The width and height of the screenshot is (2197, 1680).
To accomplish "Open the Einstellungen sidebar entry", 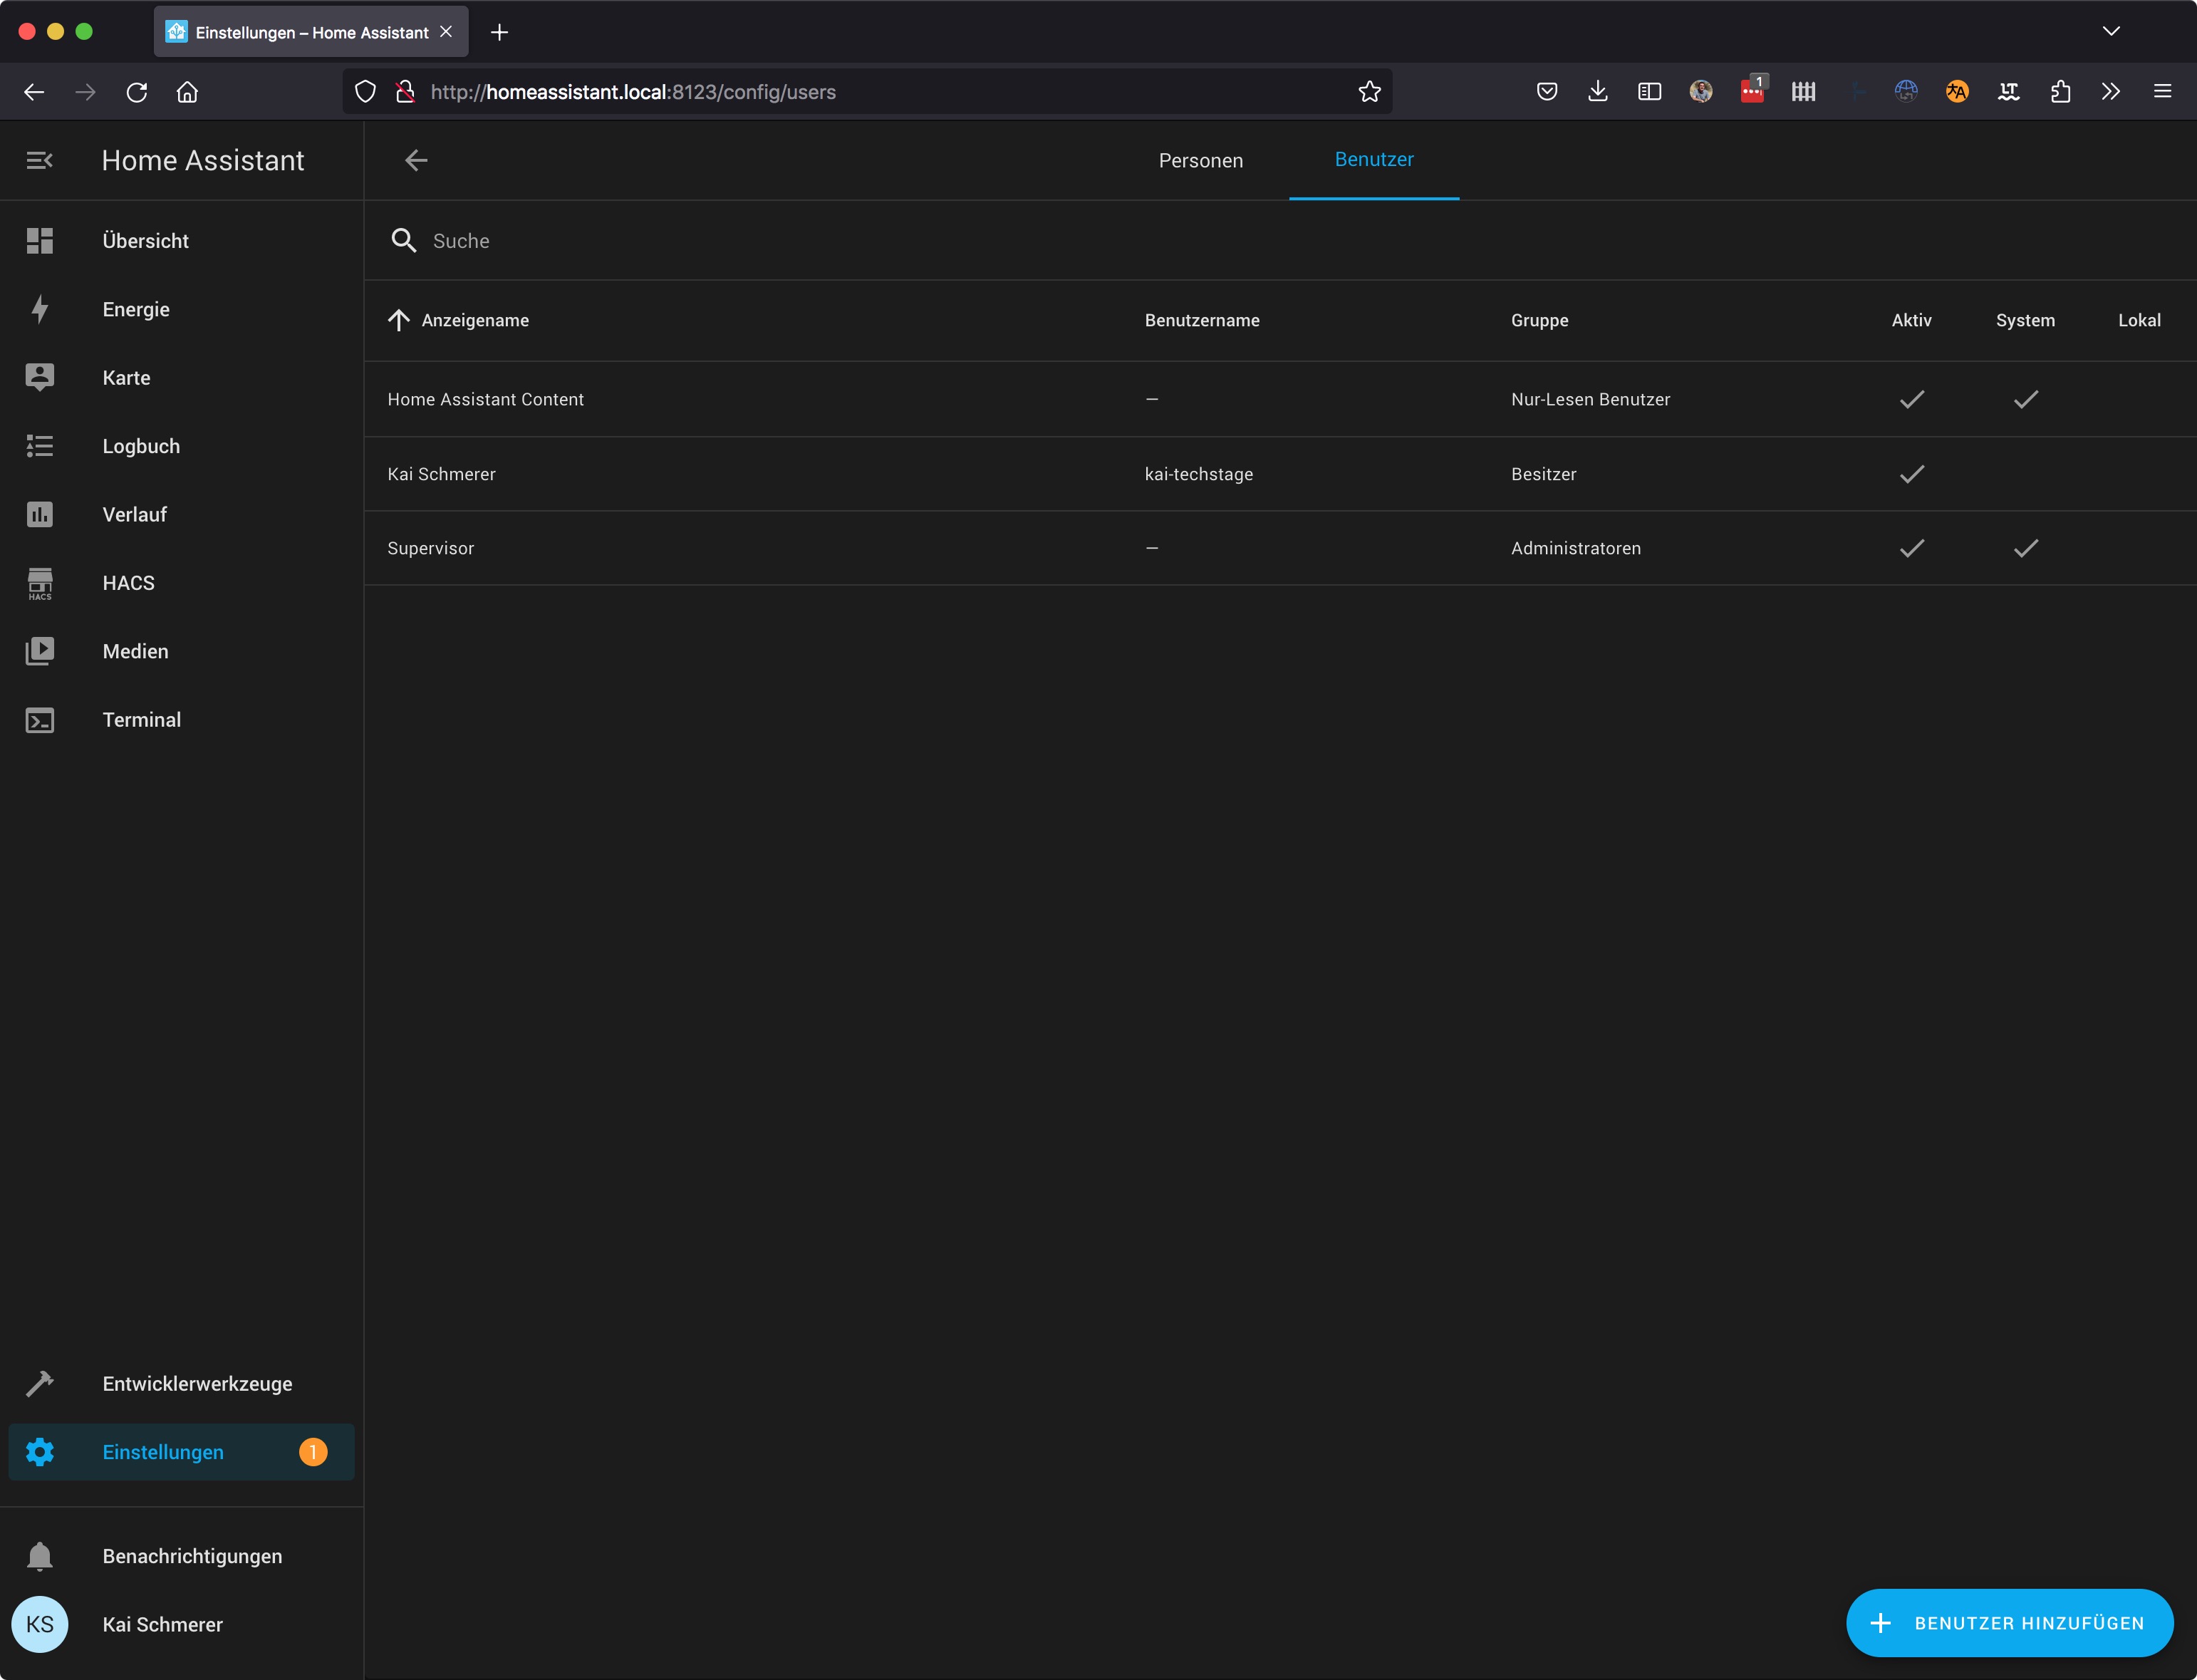I will [163, 1452].
